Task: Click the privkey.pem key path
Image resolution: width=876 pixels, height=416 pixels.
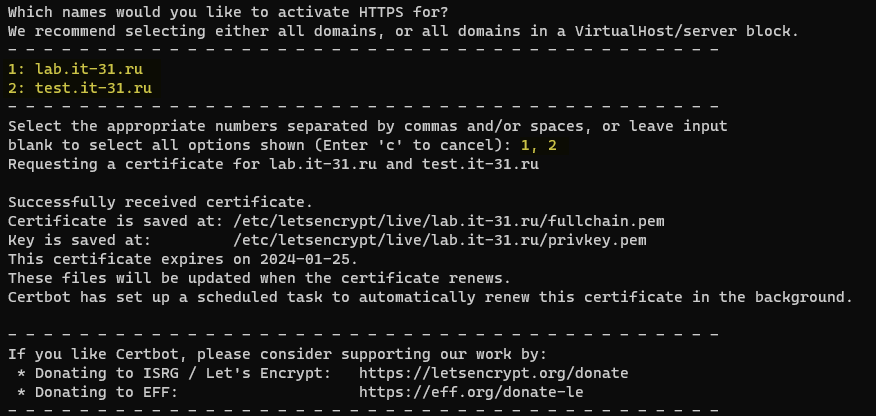Action: tap(439, 240)
